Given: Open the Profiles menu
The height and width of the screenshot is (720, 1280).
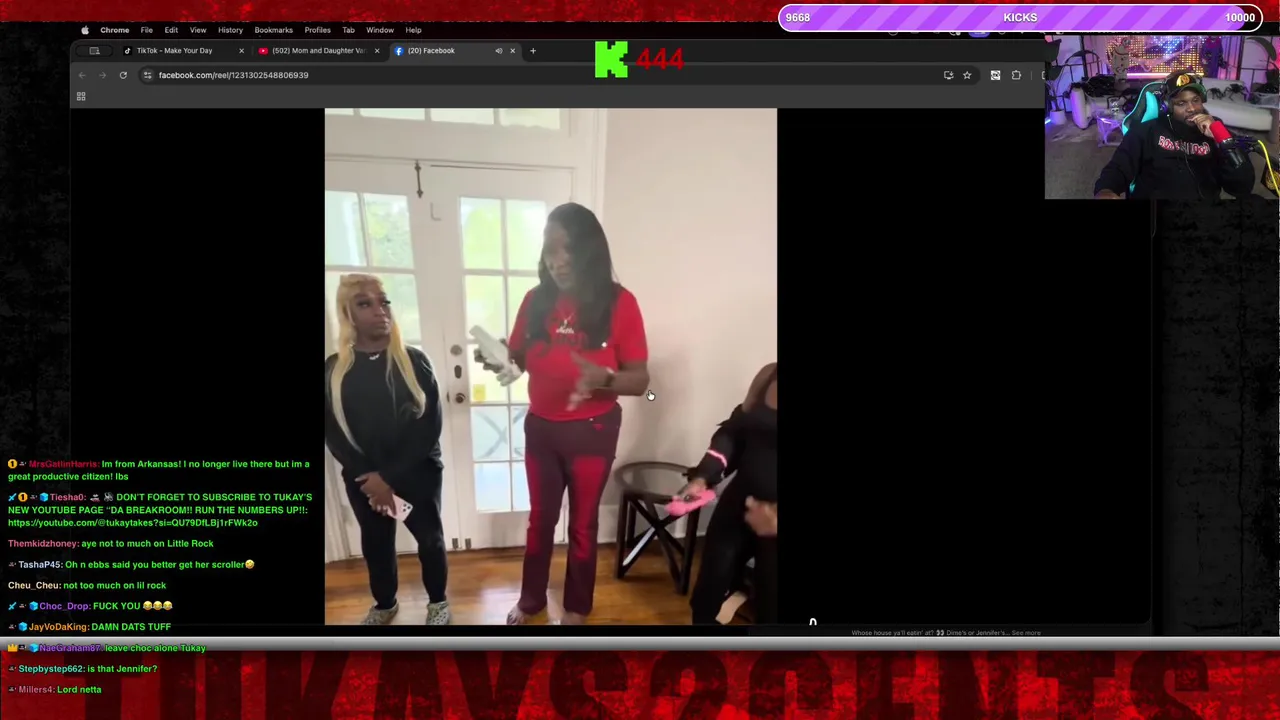Looking at the screenshot, I should pyautogui.click(x=317, y=30).
